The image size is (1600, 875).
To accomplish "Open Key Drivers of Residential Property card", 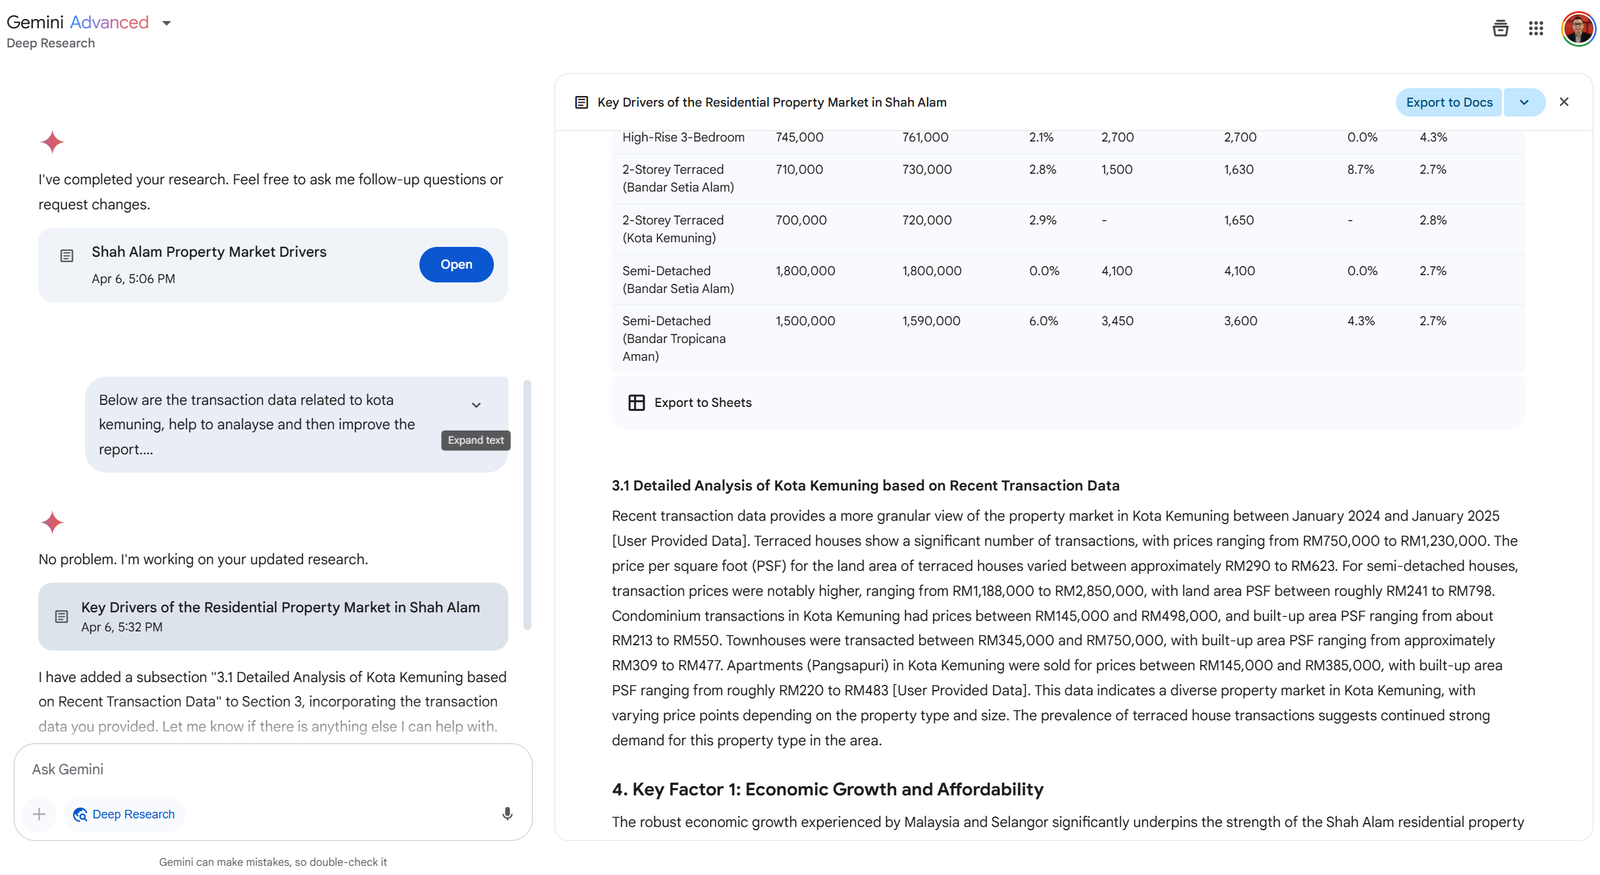I will click(x=273, y=616).
